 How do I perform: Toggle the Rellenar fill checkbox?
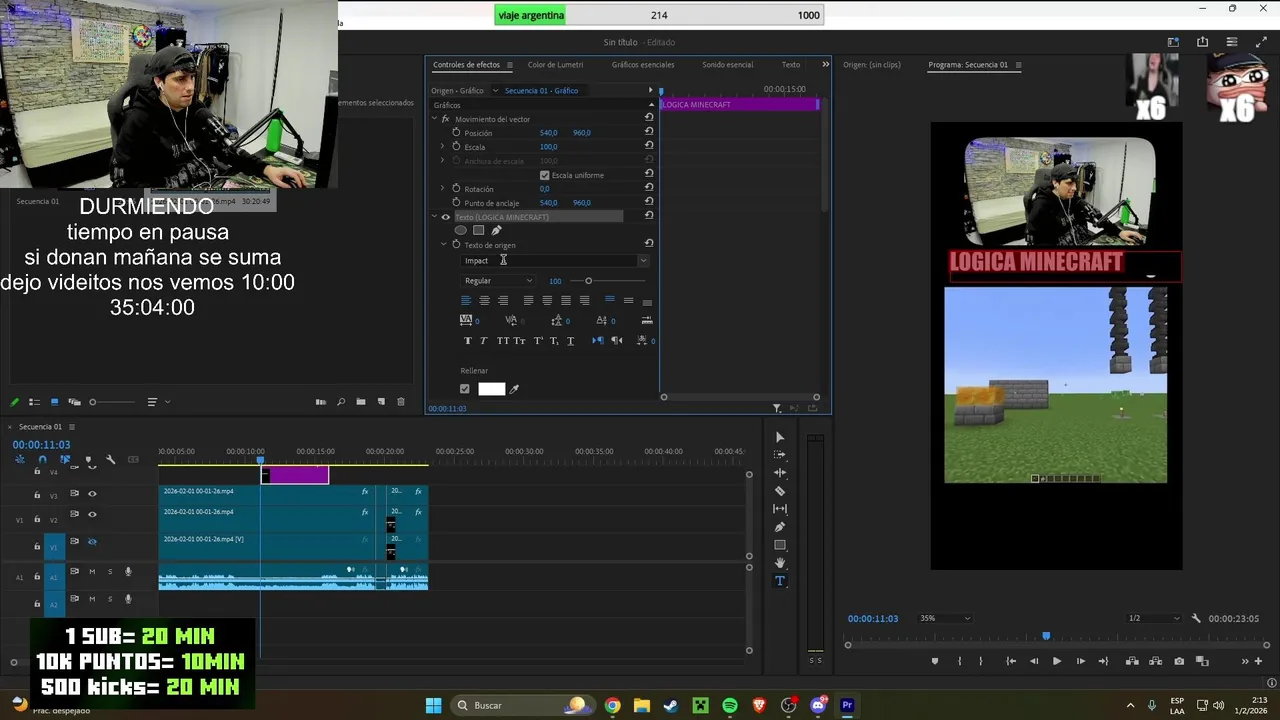click(x=464, y=389)
